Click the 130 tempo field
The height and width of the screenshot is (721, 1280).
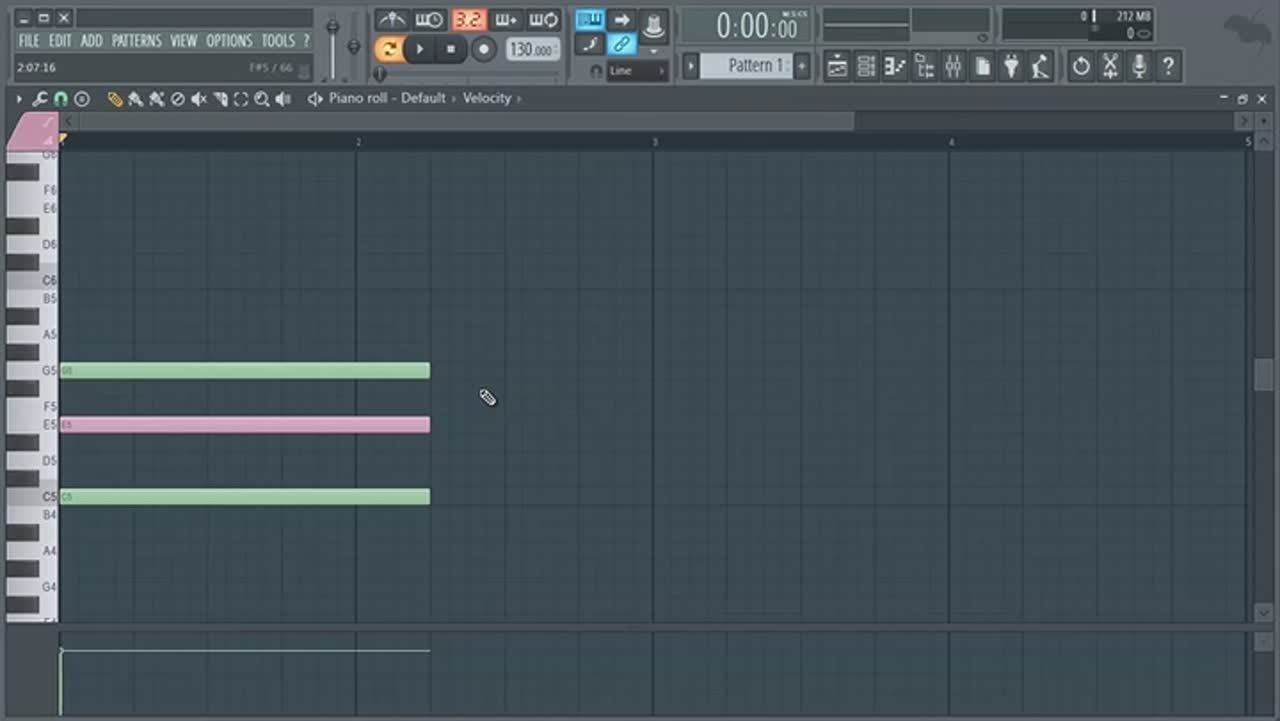(532, 49)
